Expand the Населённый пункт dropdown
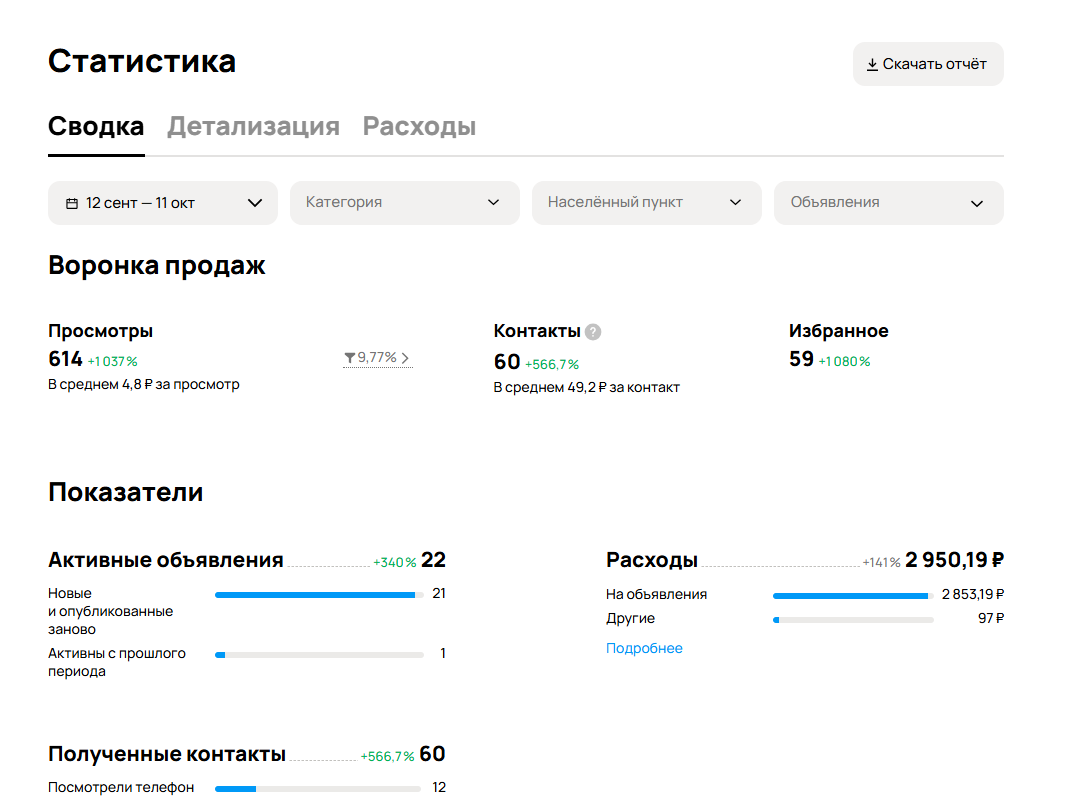 point(646,203)
